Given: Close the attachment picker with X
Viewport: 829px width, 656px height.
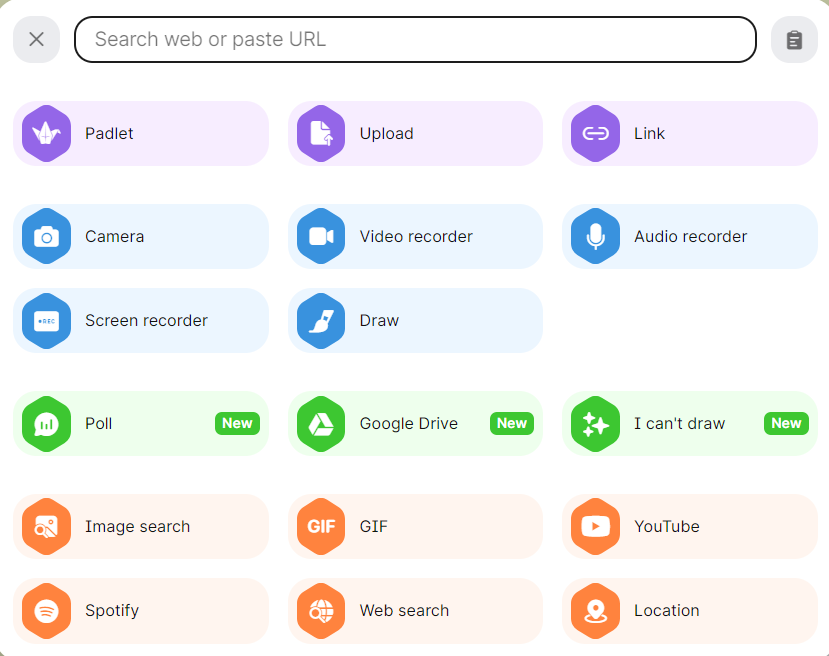Looking at the screenshot, I should (36, 40).
